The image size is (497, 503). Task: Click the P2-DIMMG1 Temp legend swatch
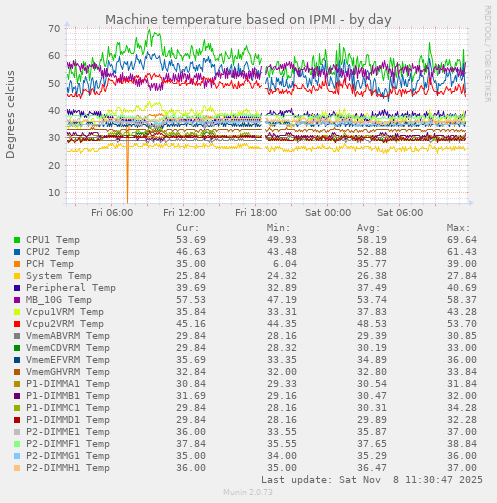click(x=17, y=456)
